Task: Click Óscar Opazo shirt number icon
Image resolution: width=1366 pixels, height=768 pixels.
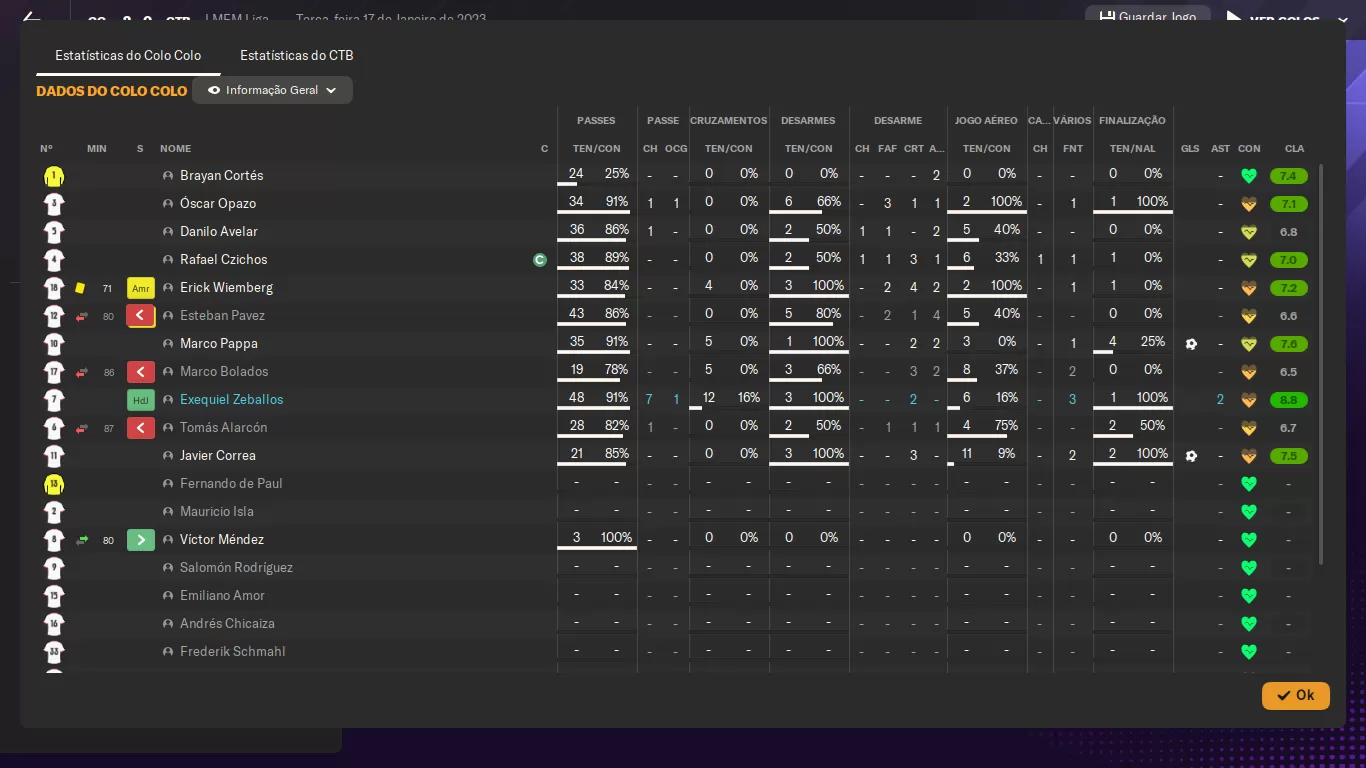Action: (54, 204)
